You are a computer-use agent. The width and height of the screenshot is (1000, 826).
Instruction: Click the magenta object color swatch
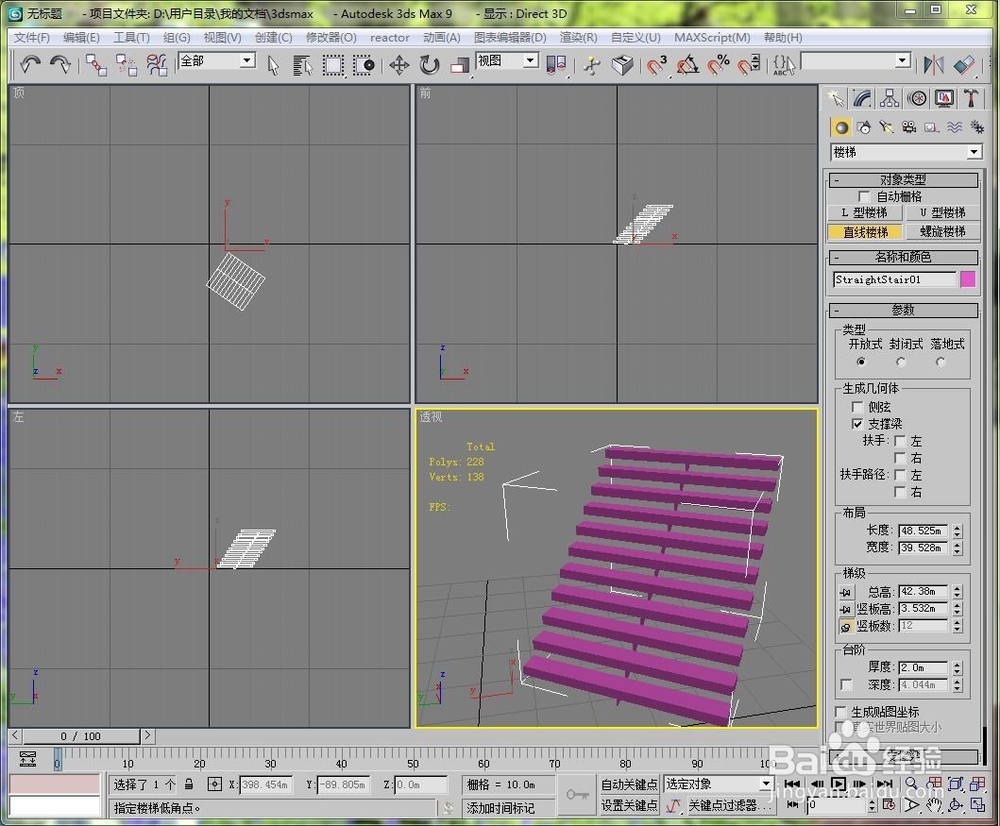click(967, 279)
